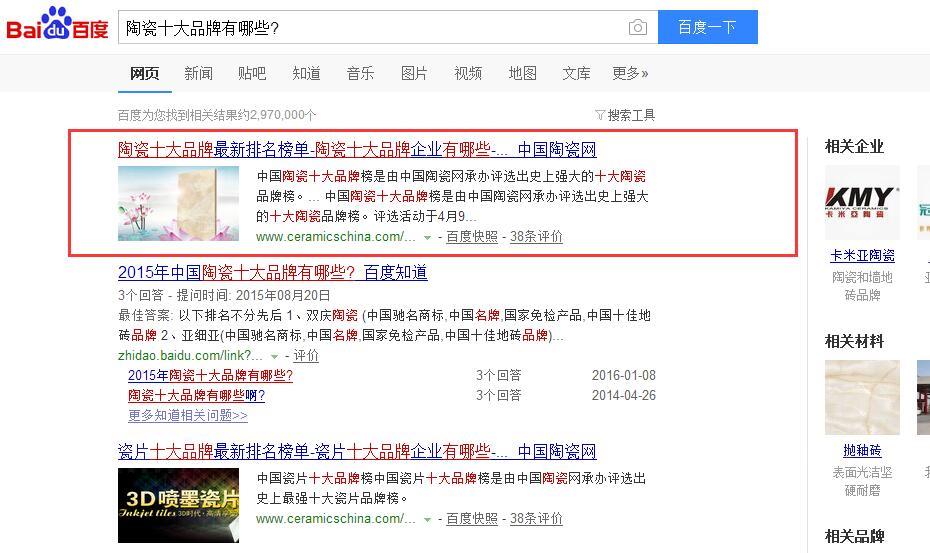Switch to the 新闻 tab
This screenshot has width=930, height=553.
tap(198, 73)
